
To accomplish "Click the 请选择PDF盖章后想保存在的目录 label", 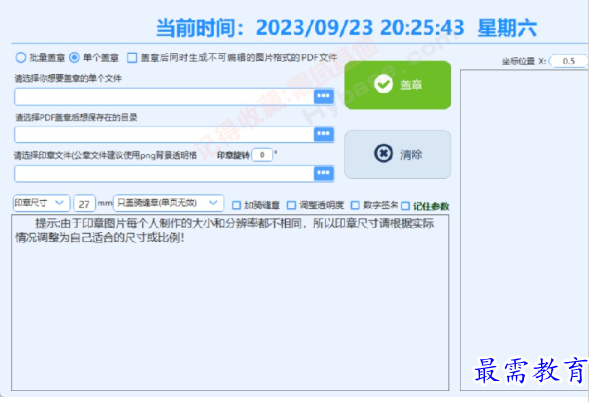I will 76,117.
